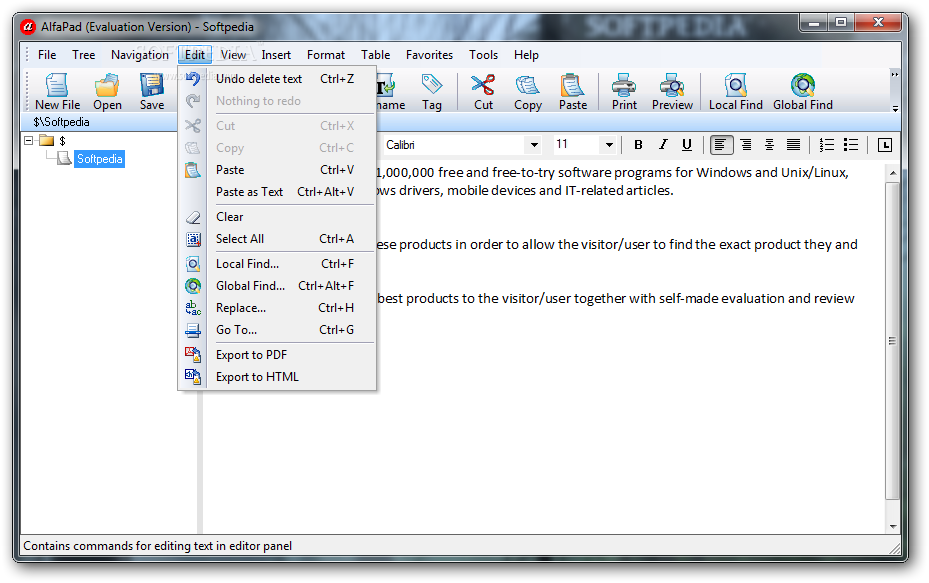Close the open Edit menu header
This screenshot has height=583, width=929.
pos(194,55)
